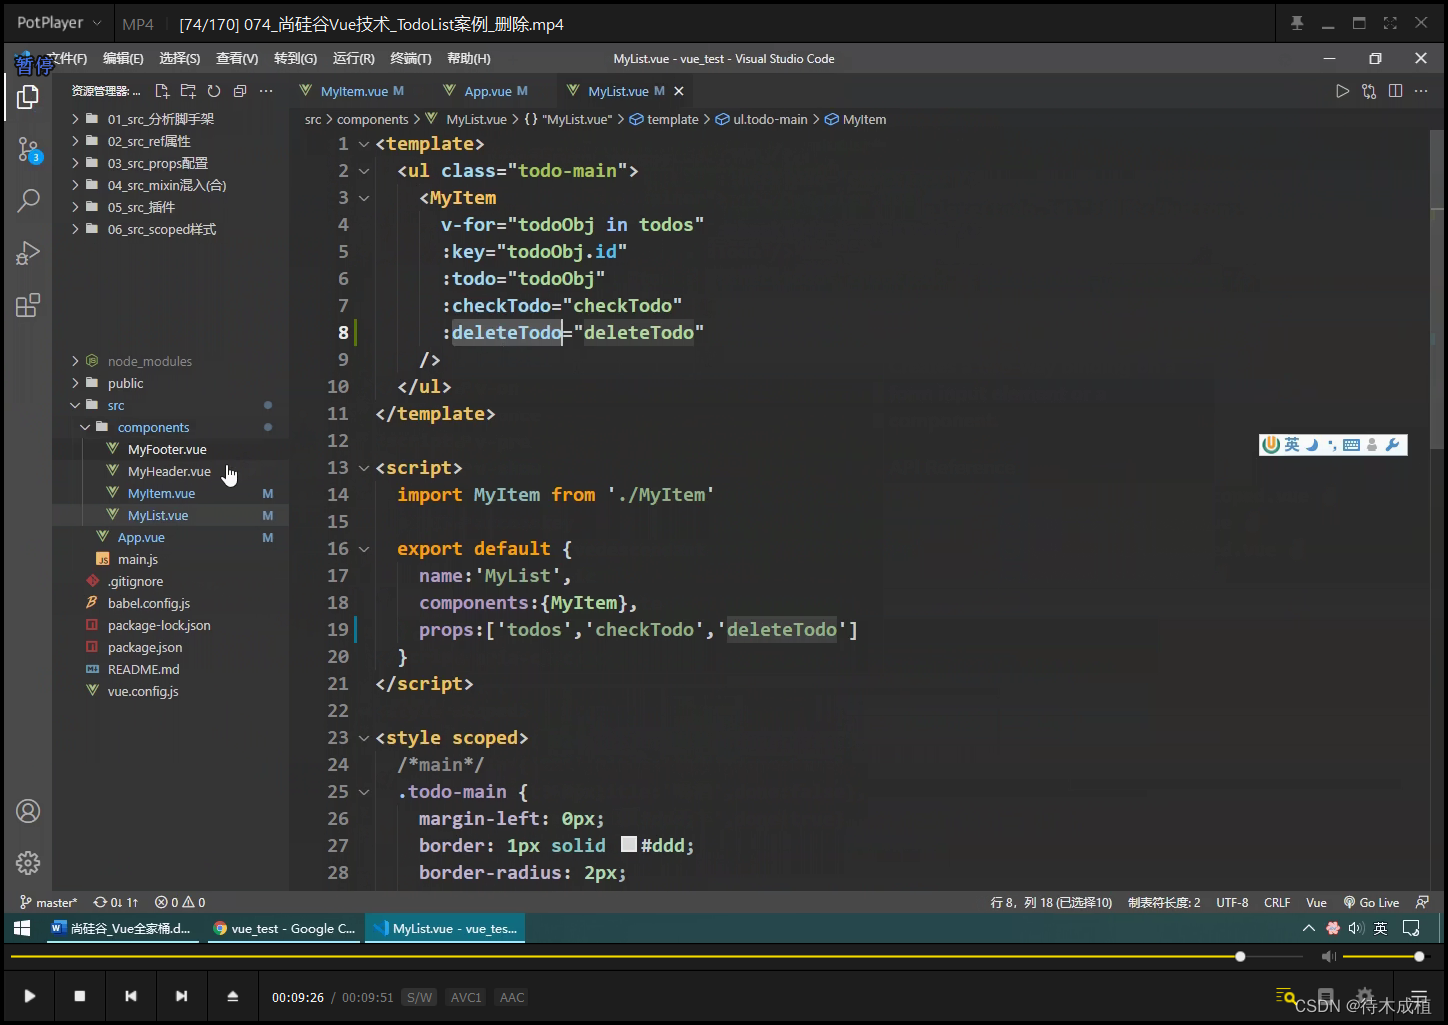The height and width of the screenshot is (1025, 1448).
Task: Collapse all folders in explorer
Action: click(x=240, y=91)
